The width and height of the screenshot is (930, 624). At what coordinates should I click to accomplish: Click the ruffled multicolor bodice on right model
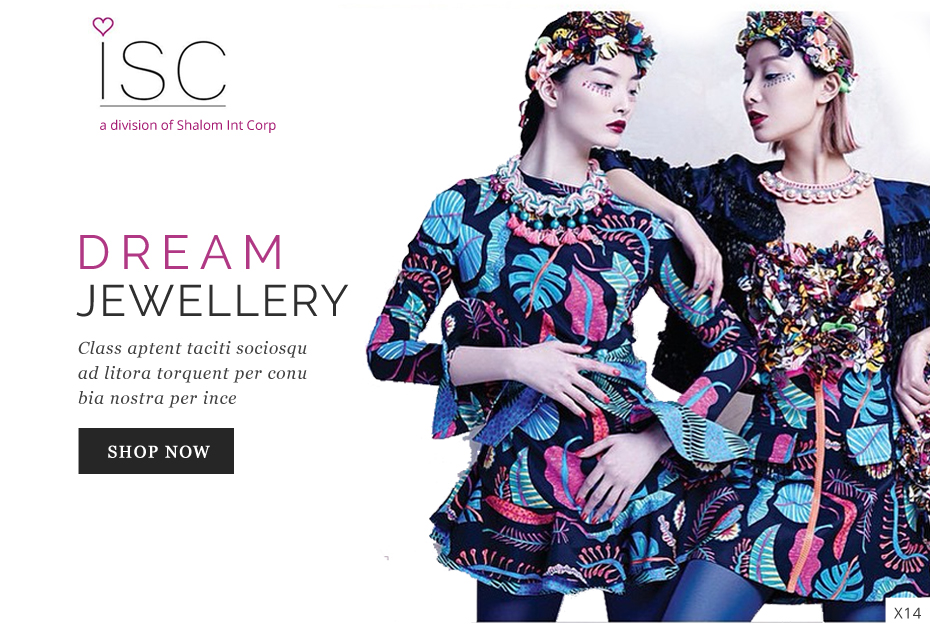click(818, 303)
